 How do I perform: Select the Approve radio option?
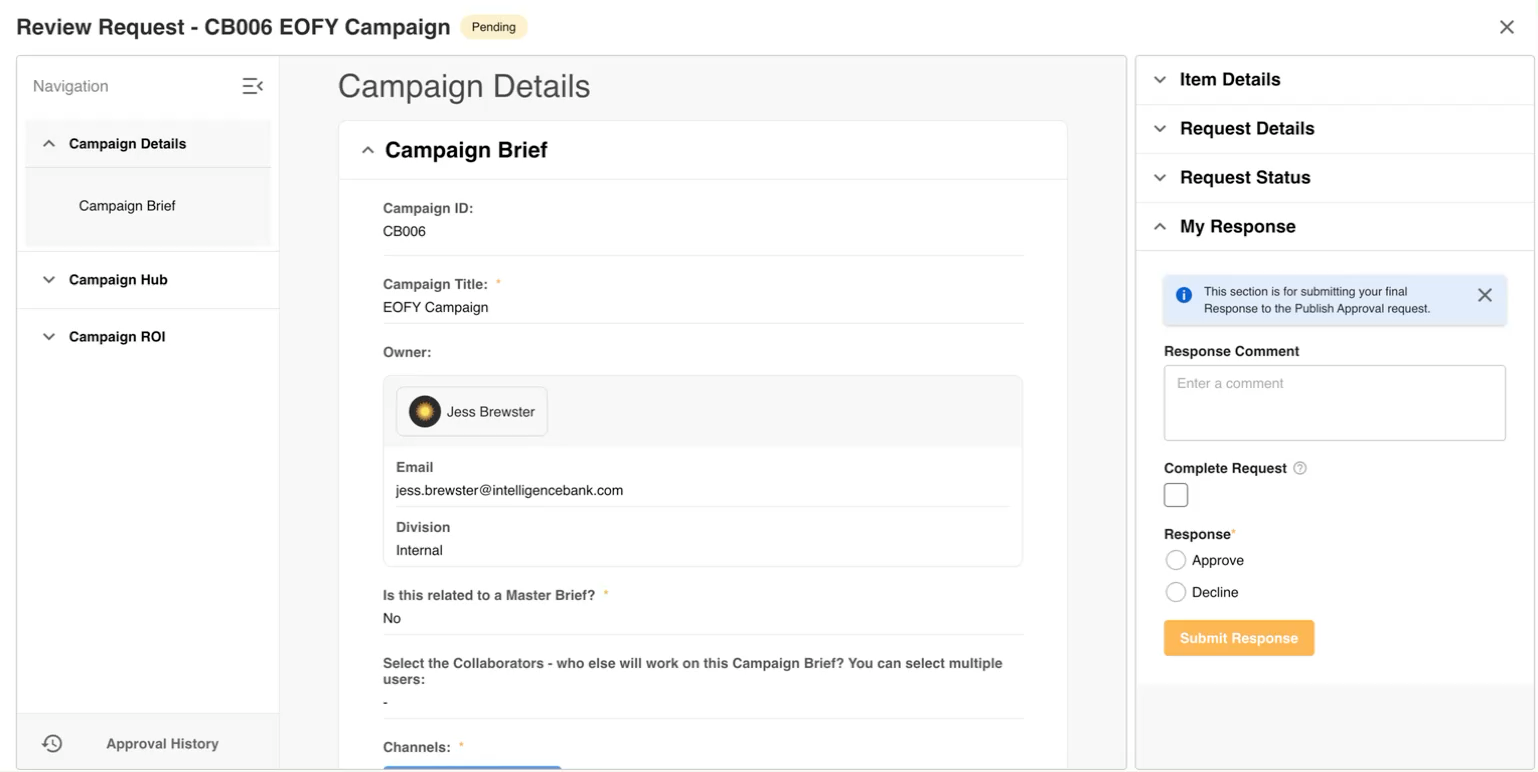1176,560
